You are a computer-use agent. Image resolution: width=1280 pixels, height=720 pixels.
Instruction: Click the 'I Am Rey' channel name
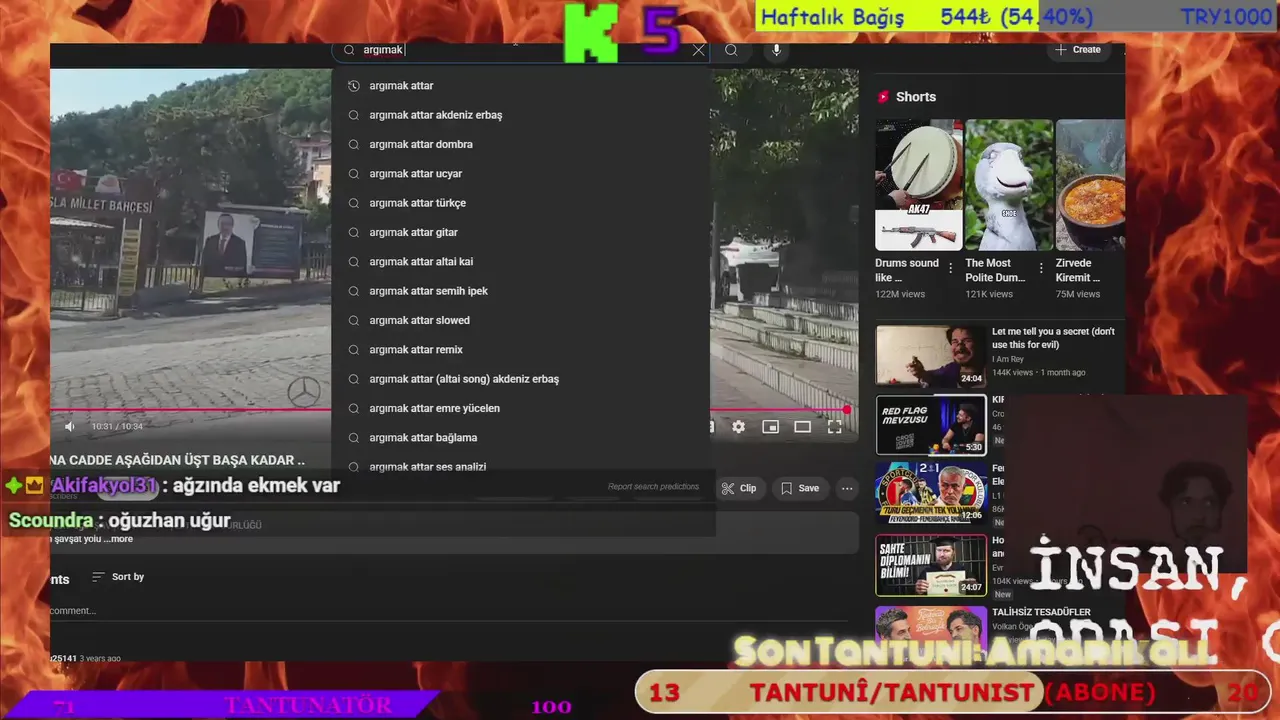point(1008,359)
